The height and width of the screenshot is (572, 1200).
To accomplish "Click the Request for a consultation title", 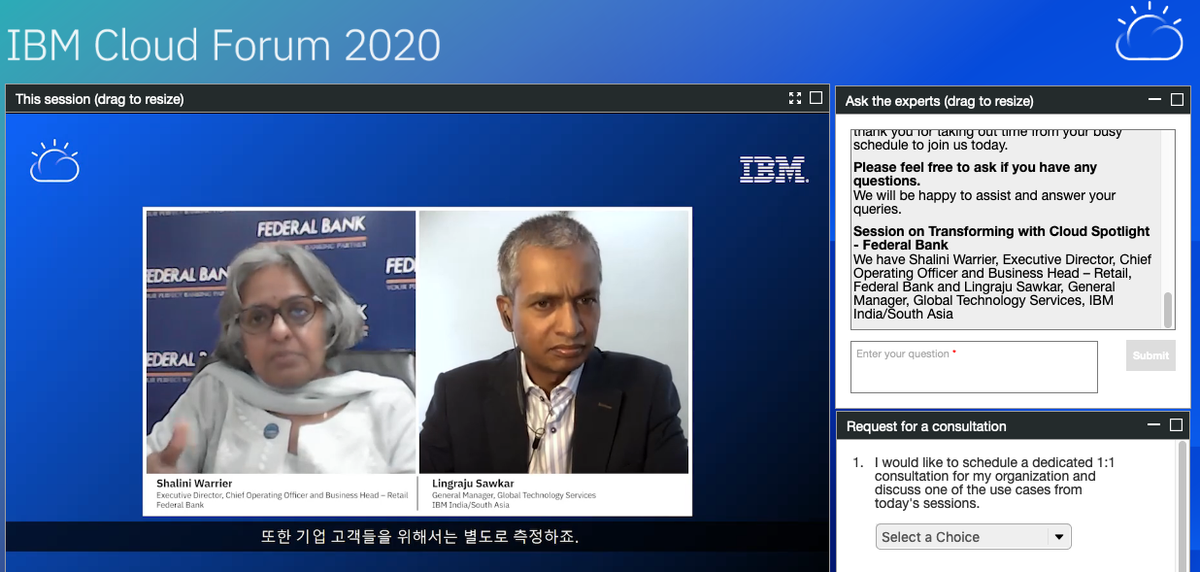I will pos(926,426).
